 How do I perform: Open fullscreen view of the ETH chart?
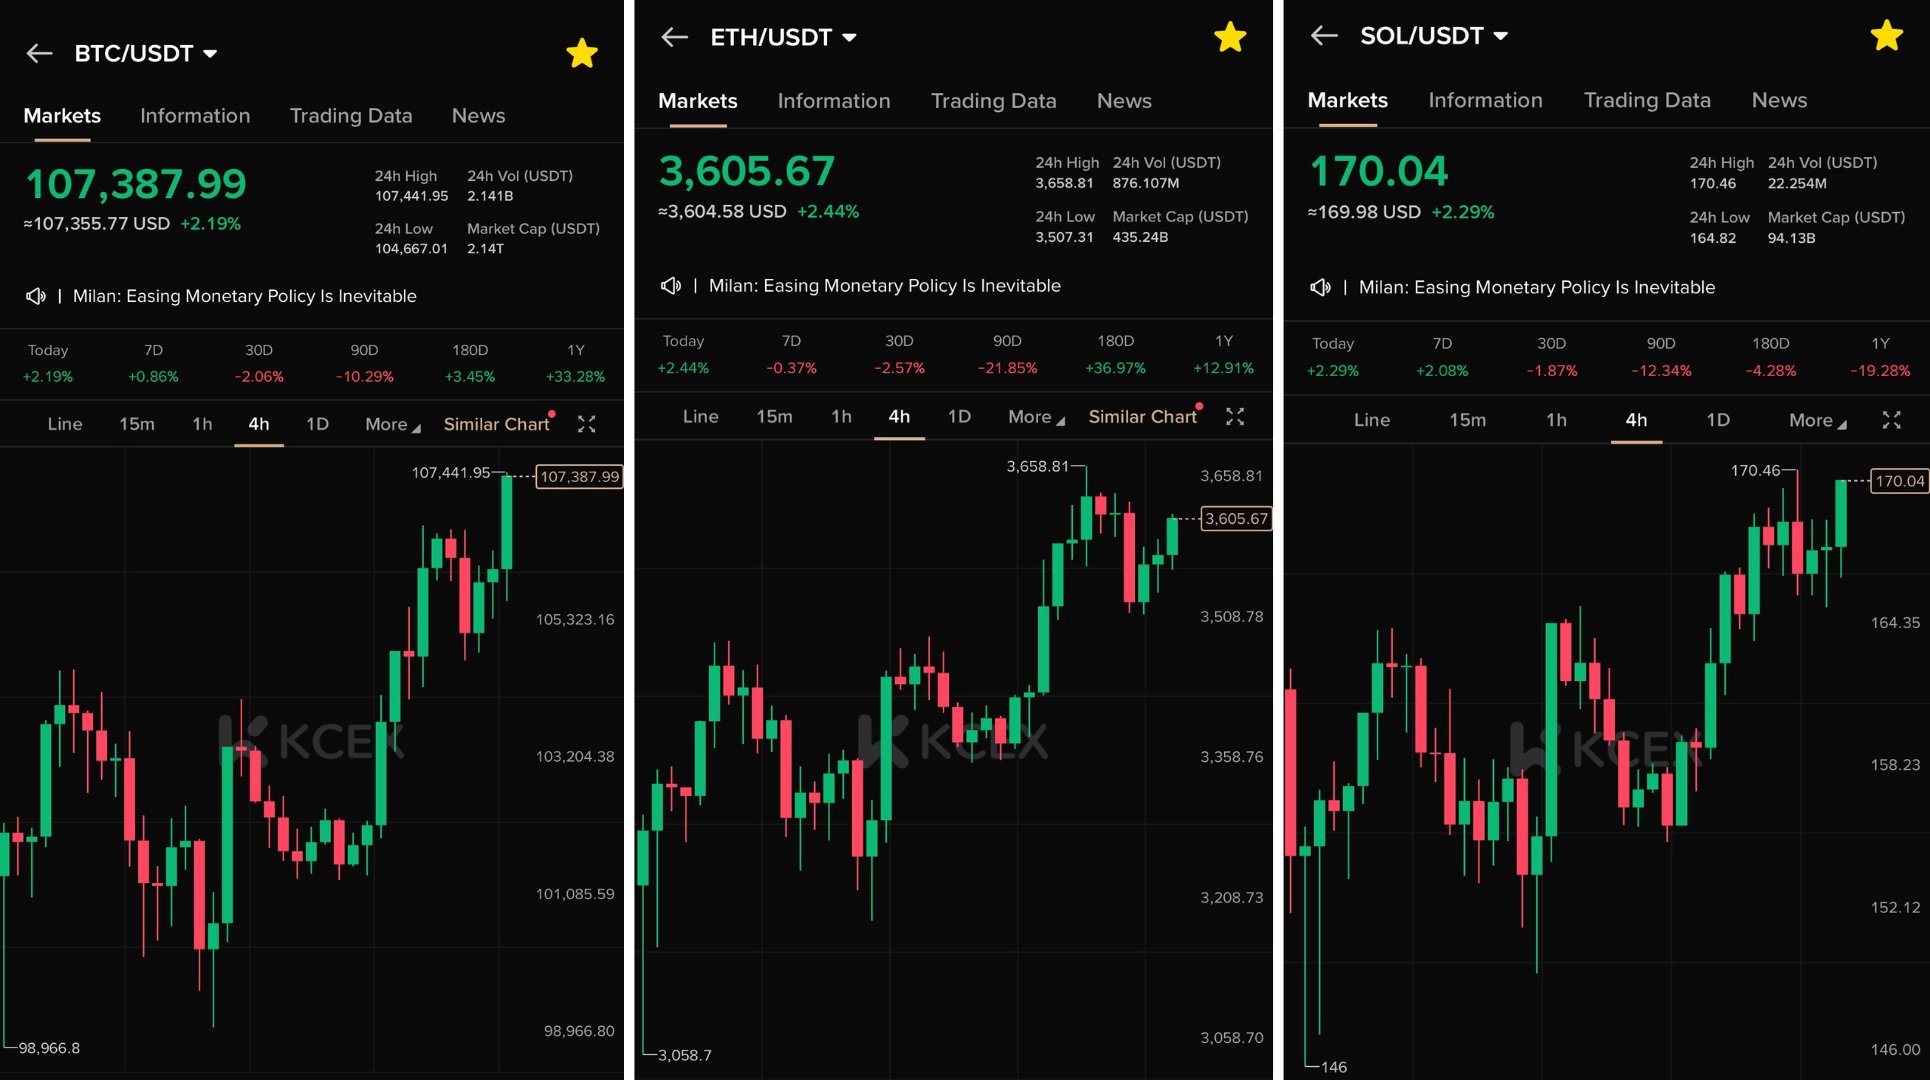(1235, 417)
